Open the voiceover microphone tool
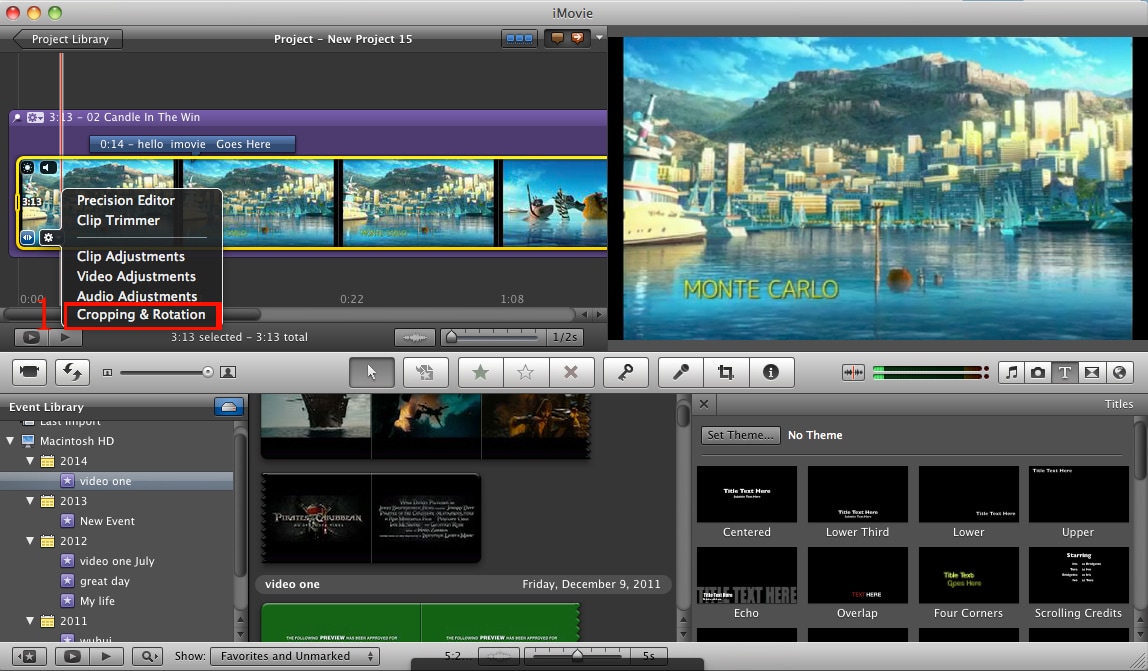This screenshot has height=671, width=1148. pos(681,372)
